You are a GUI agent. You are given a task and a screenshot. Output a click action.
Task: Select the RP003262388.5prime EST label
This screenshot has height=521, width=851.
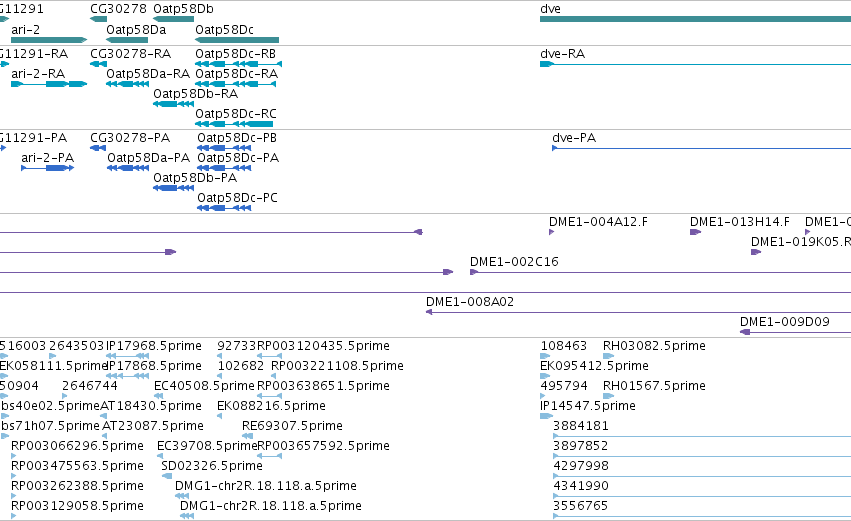click(x=77, y=486)
